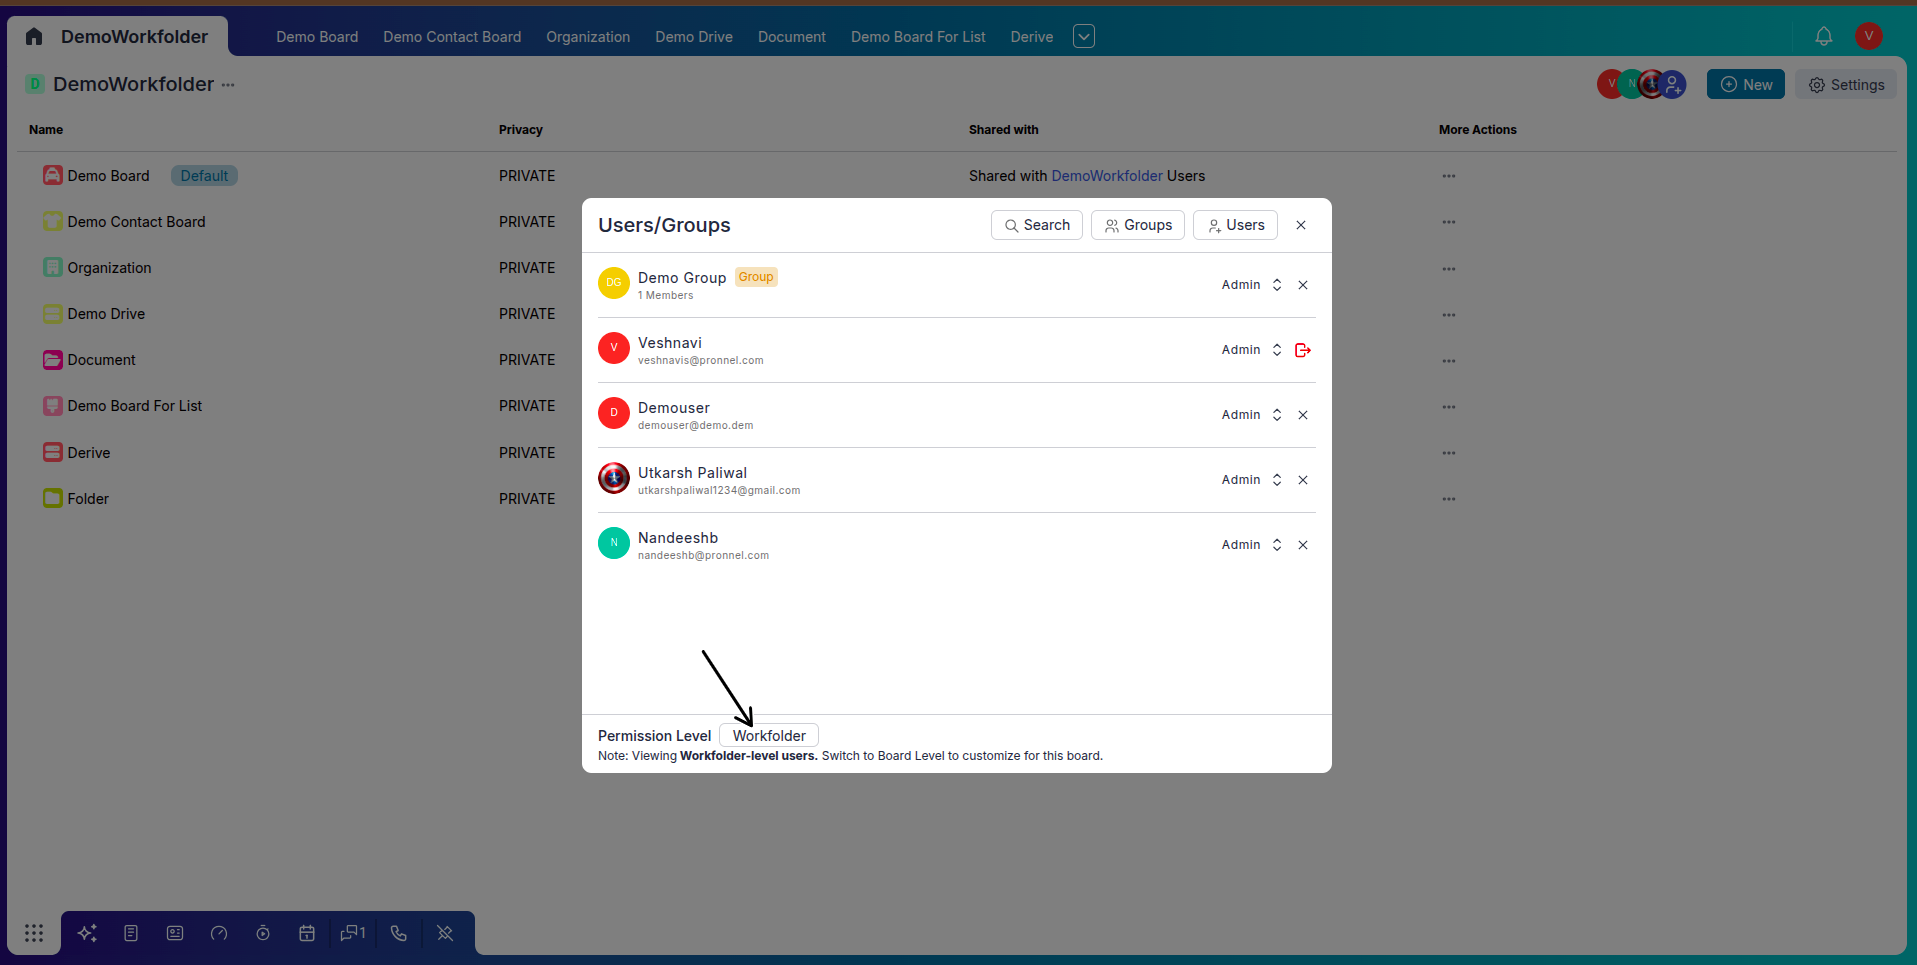Open the Organization row name

coord(109,268)
